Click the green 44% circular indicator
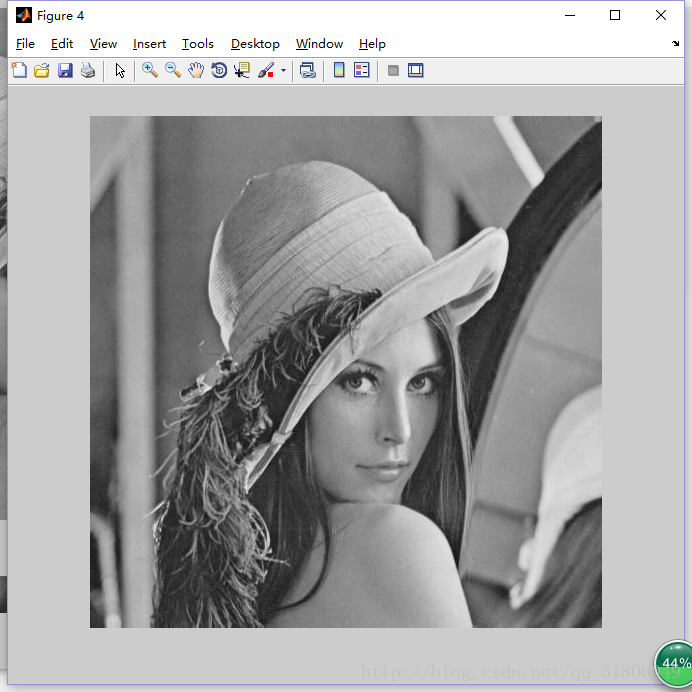The height and width of the screenshot is (692, 692). [673, 663]
